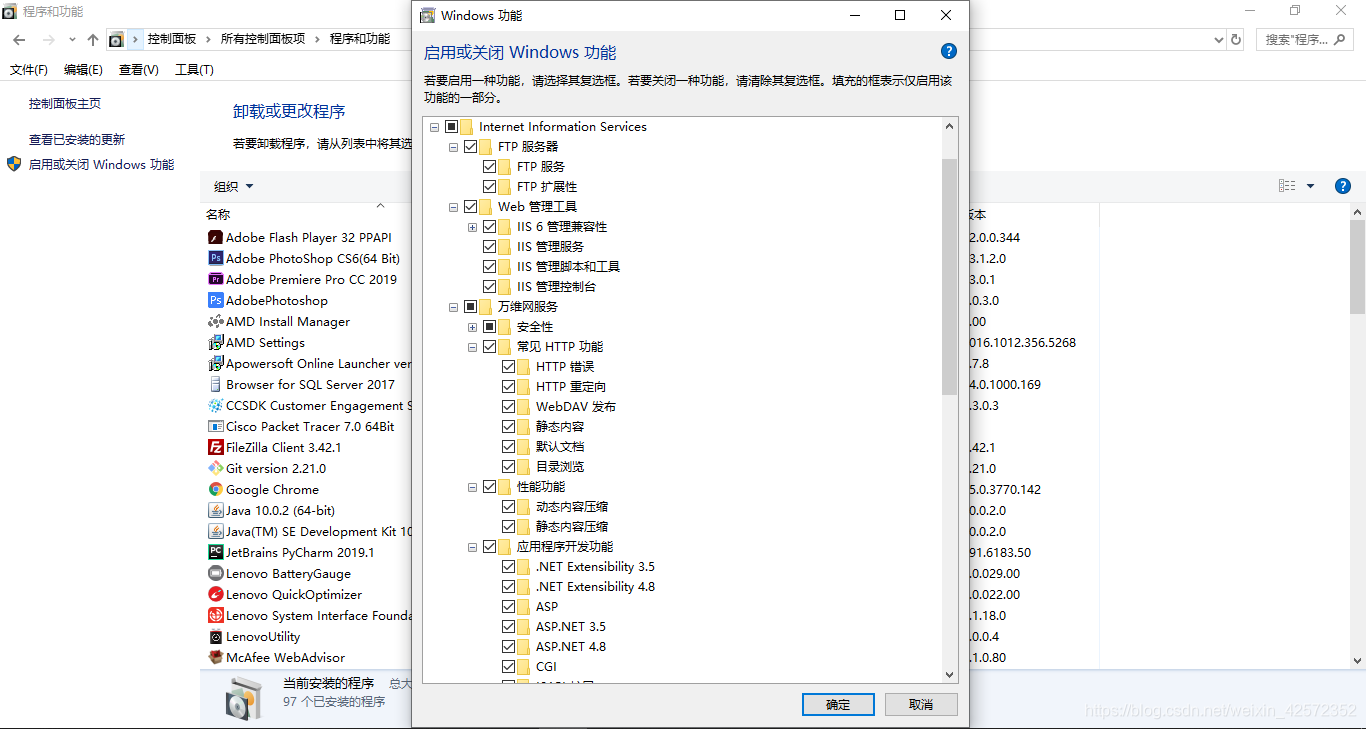Click the JetBrains PyCharm 2019.1 icon
The width and height of the screenshot is (1366, 729).
215,552
